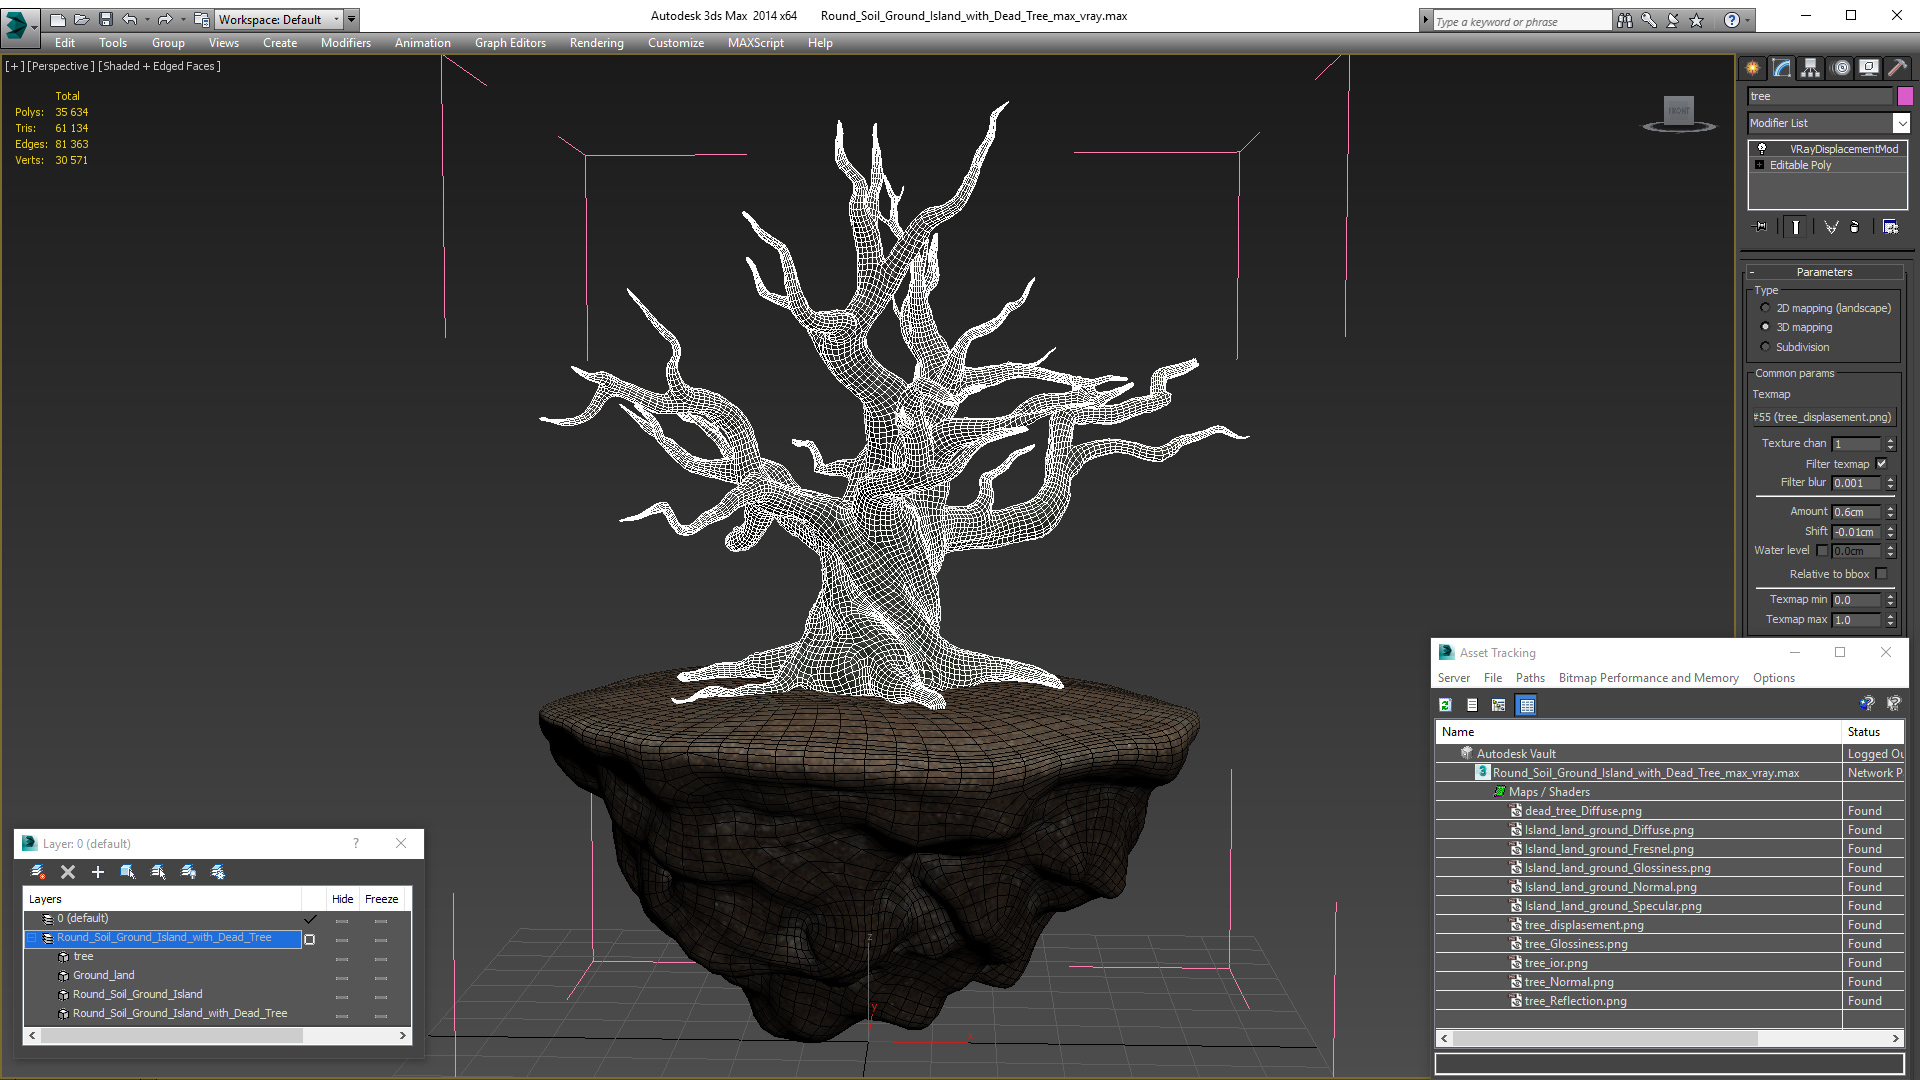The image size is (1920, 1080).
Task: Toggle Hide for tree object in Layer dialog
Action: [342, 958]
